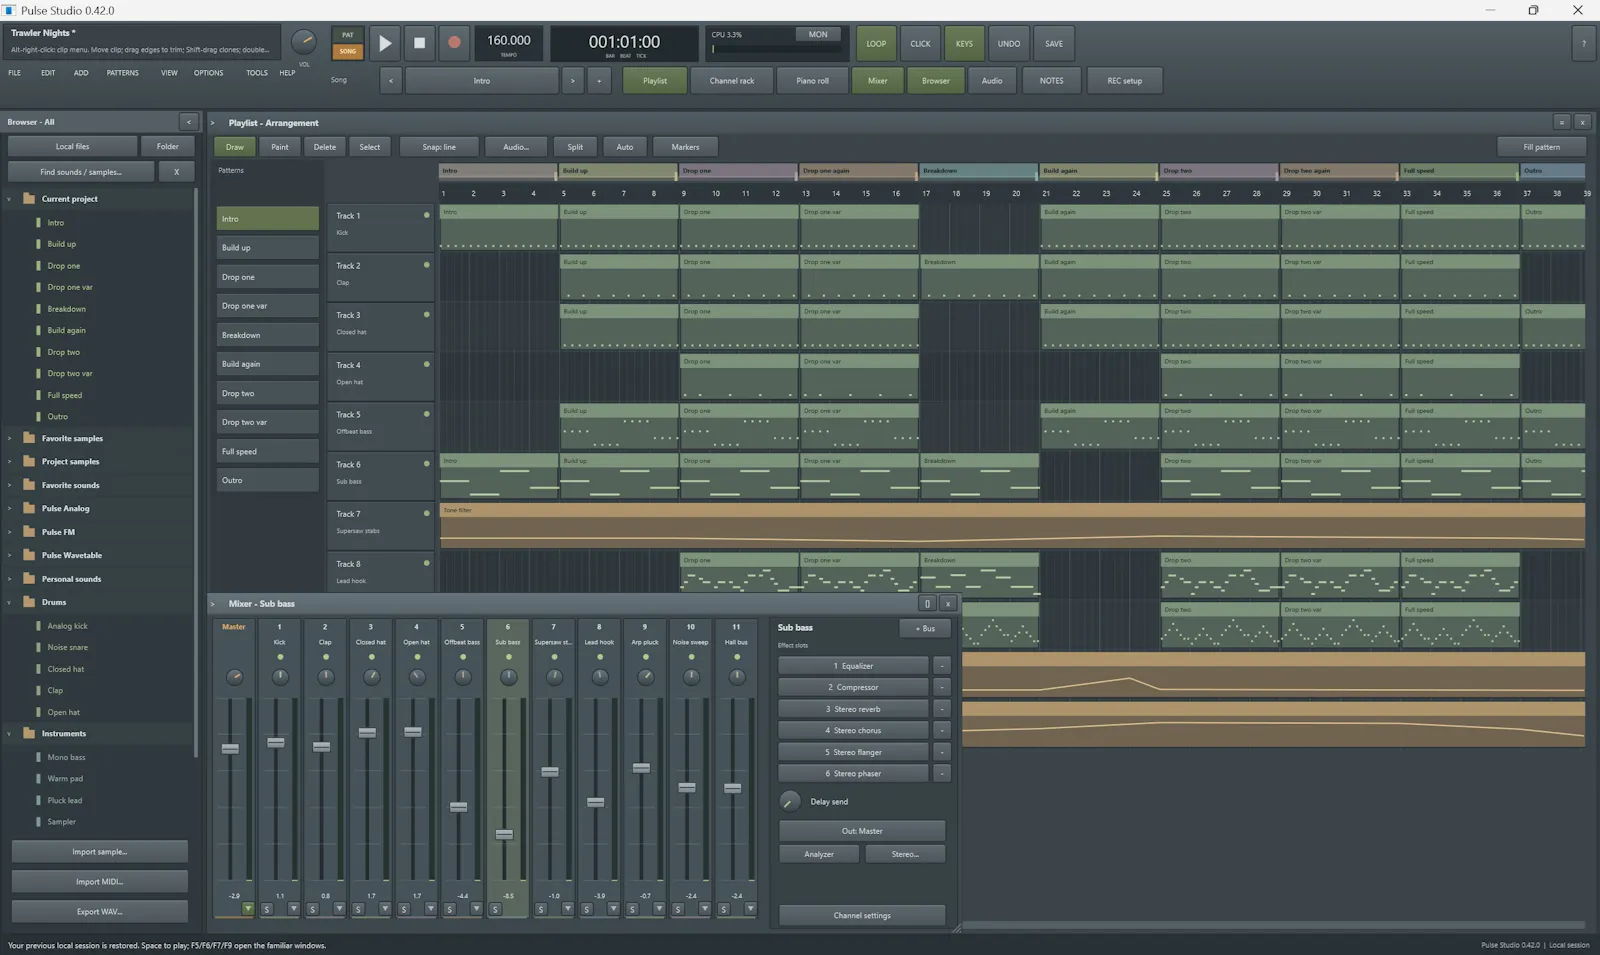
Task: Mute the Closed hat mixer channel LED
Action: pos(371,657)
